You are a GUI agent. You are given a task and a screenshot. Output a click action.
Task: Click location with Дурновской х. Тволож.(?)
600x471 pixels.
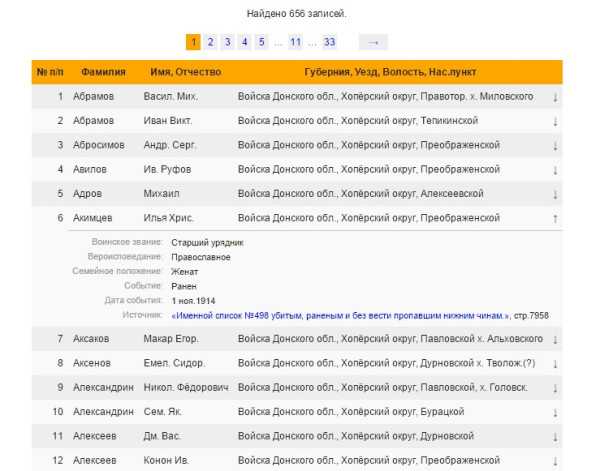tap(386, 363)
